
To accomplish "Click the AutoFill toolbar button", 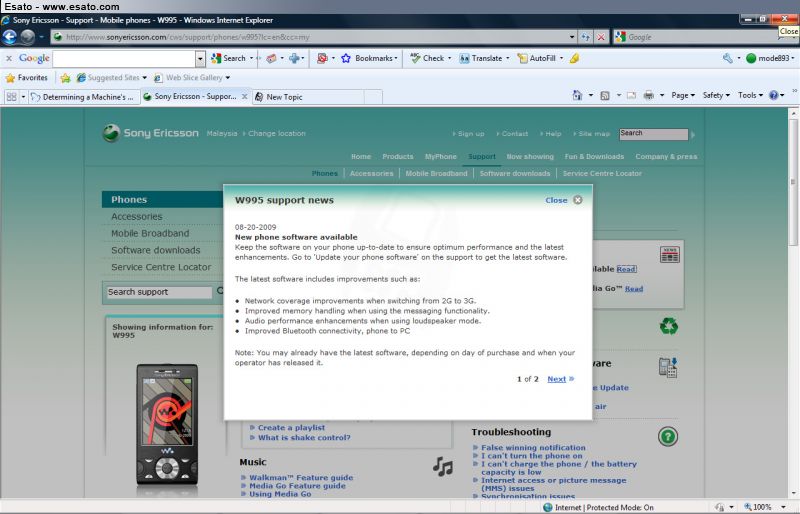I will [537, 58].
